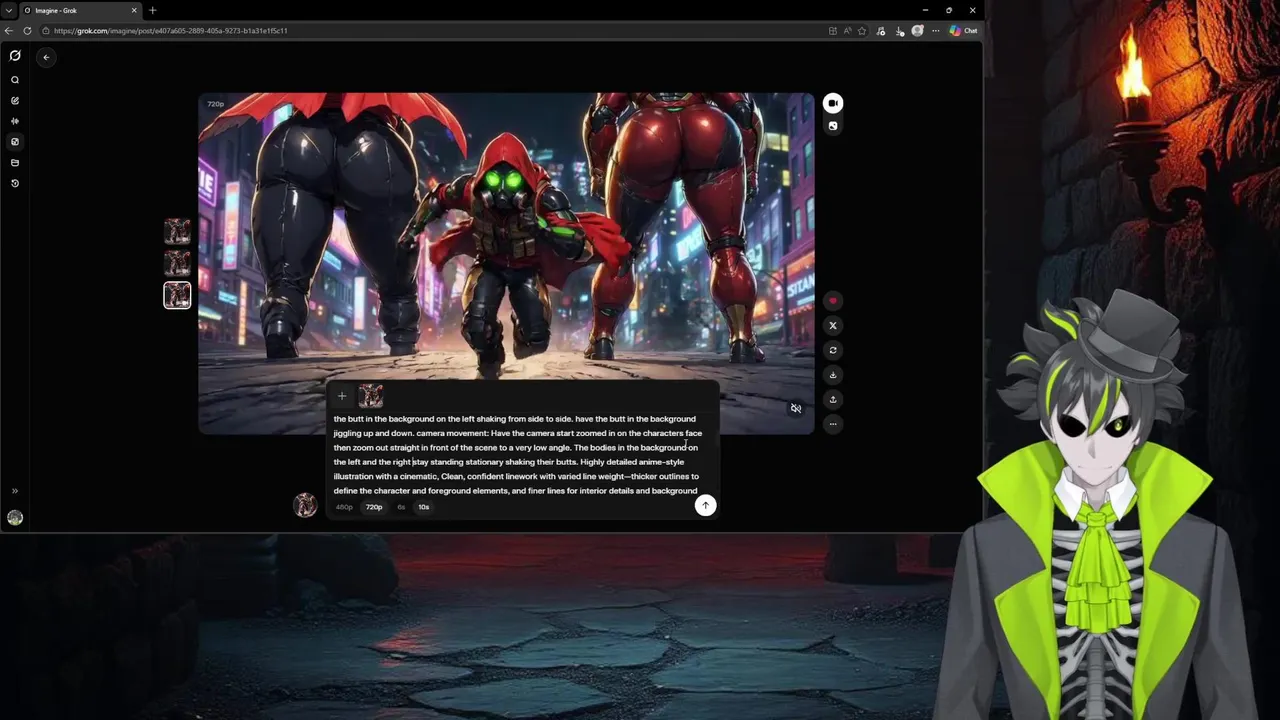Choose 6s duration option

click(401, 507)
